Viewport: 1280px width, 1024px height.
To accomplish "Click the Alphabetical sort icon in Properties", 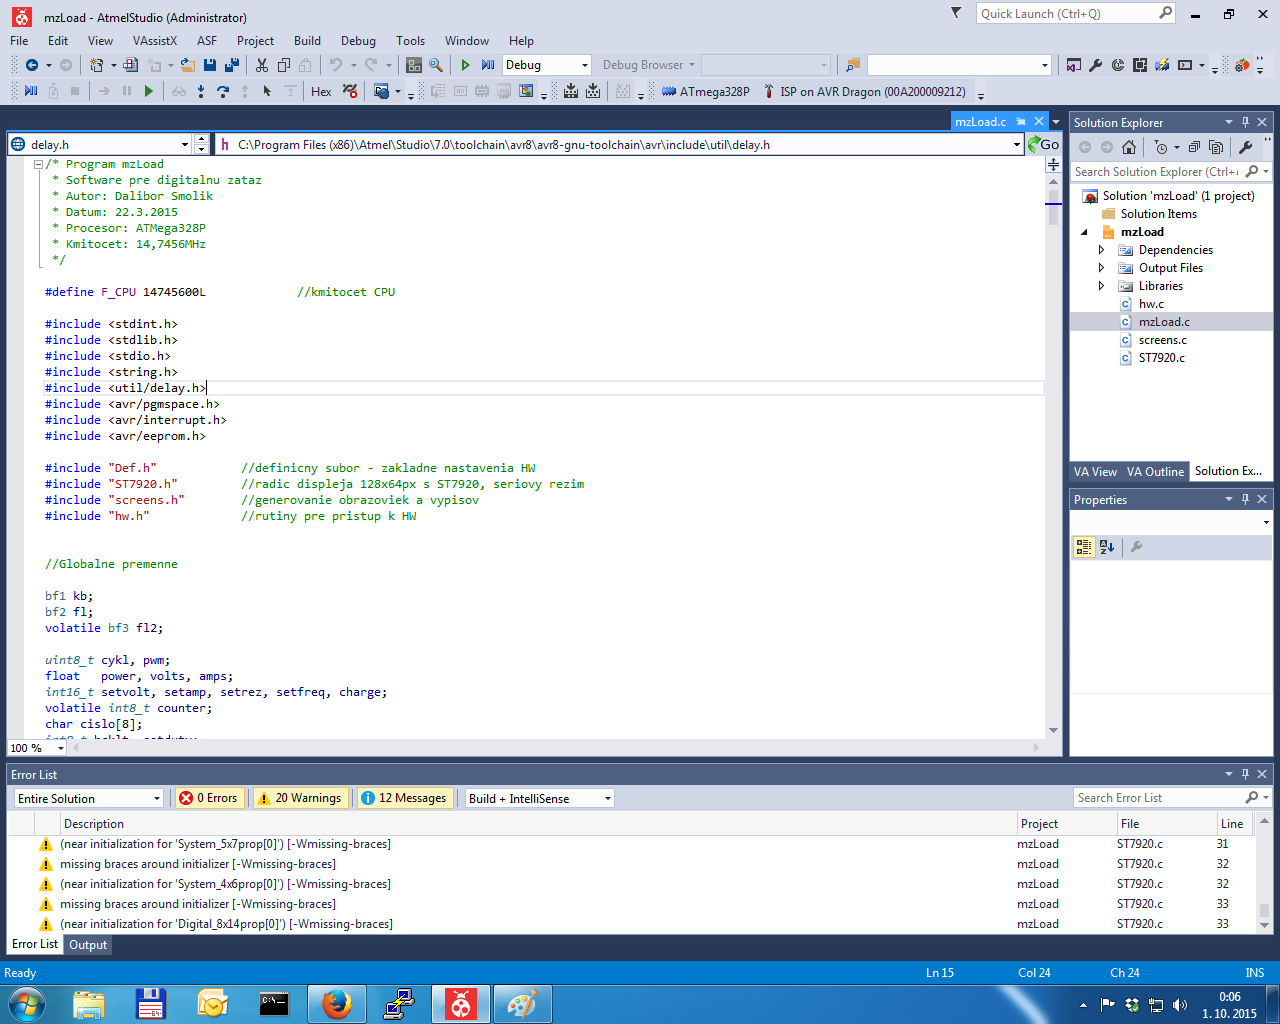I will tap(1106, 547).
